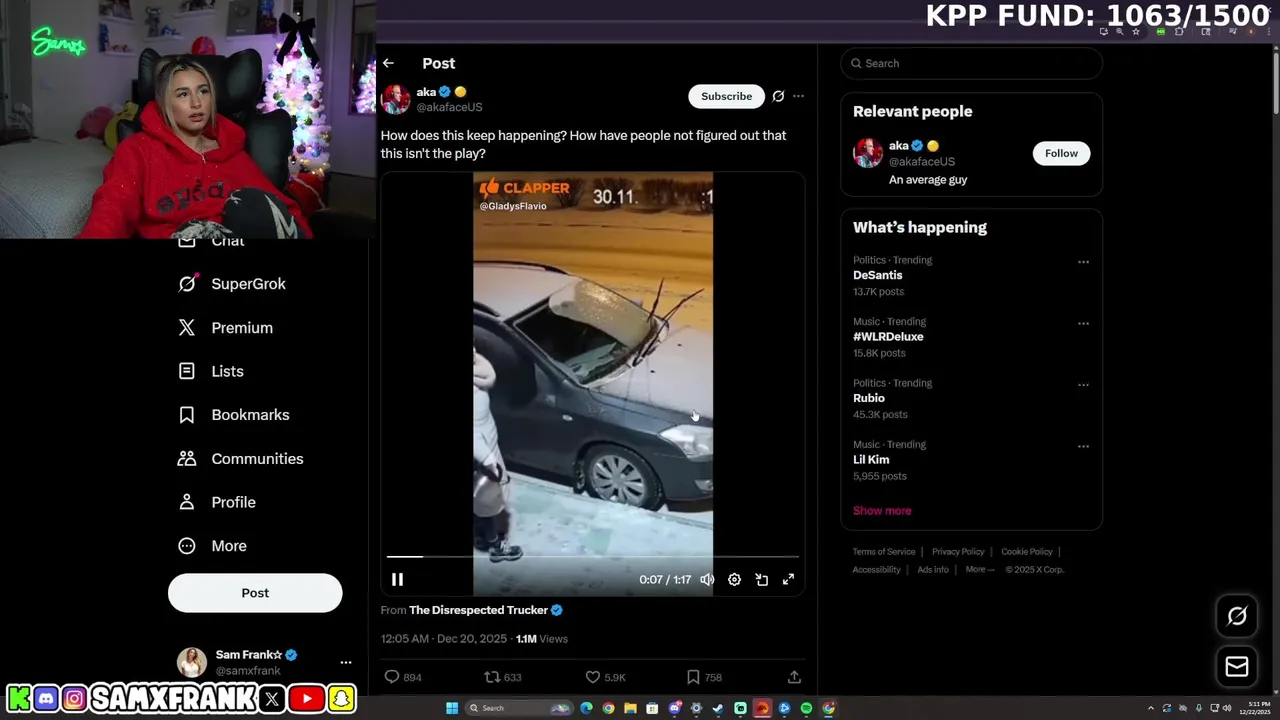The image size is (1280, 720).
Task: Open Microsoft Edge from the taskbar
Action: 586,708
